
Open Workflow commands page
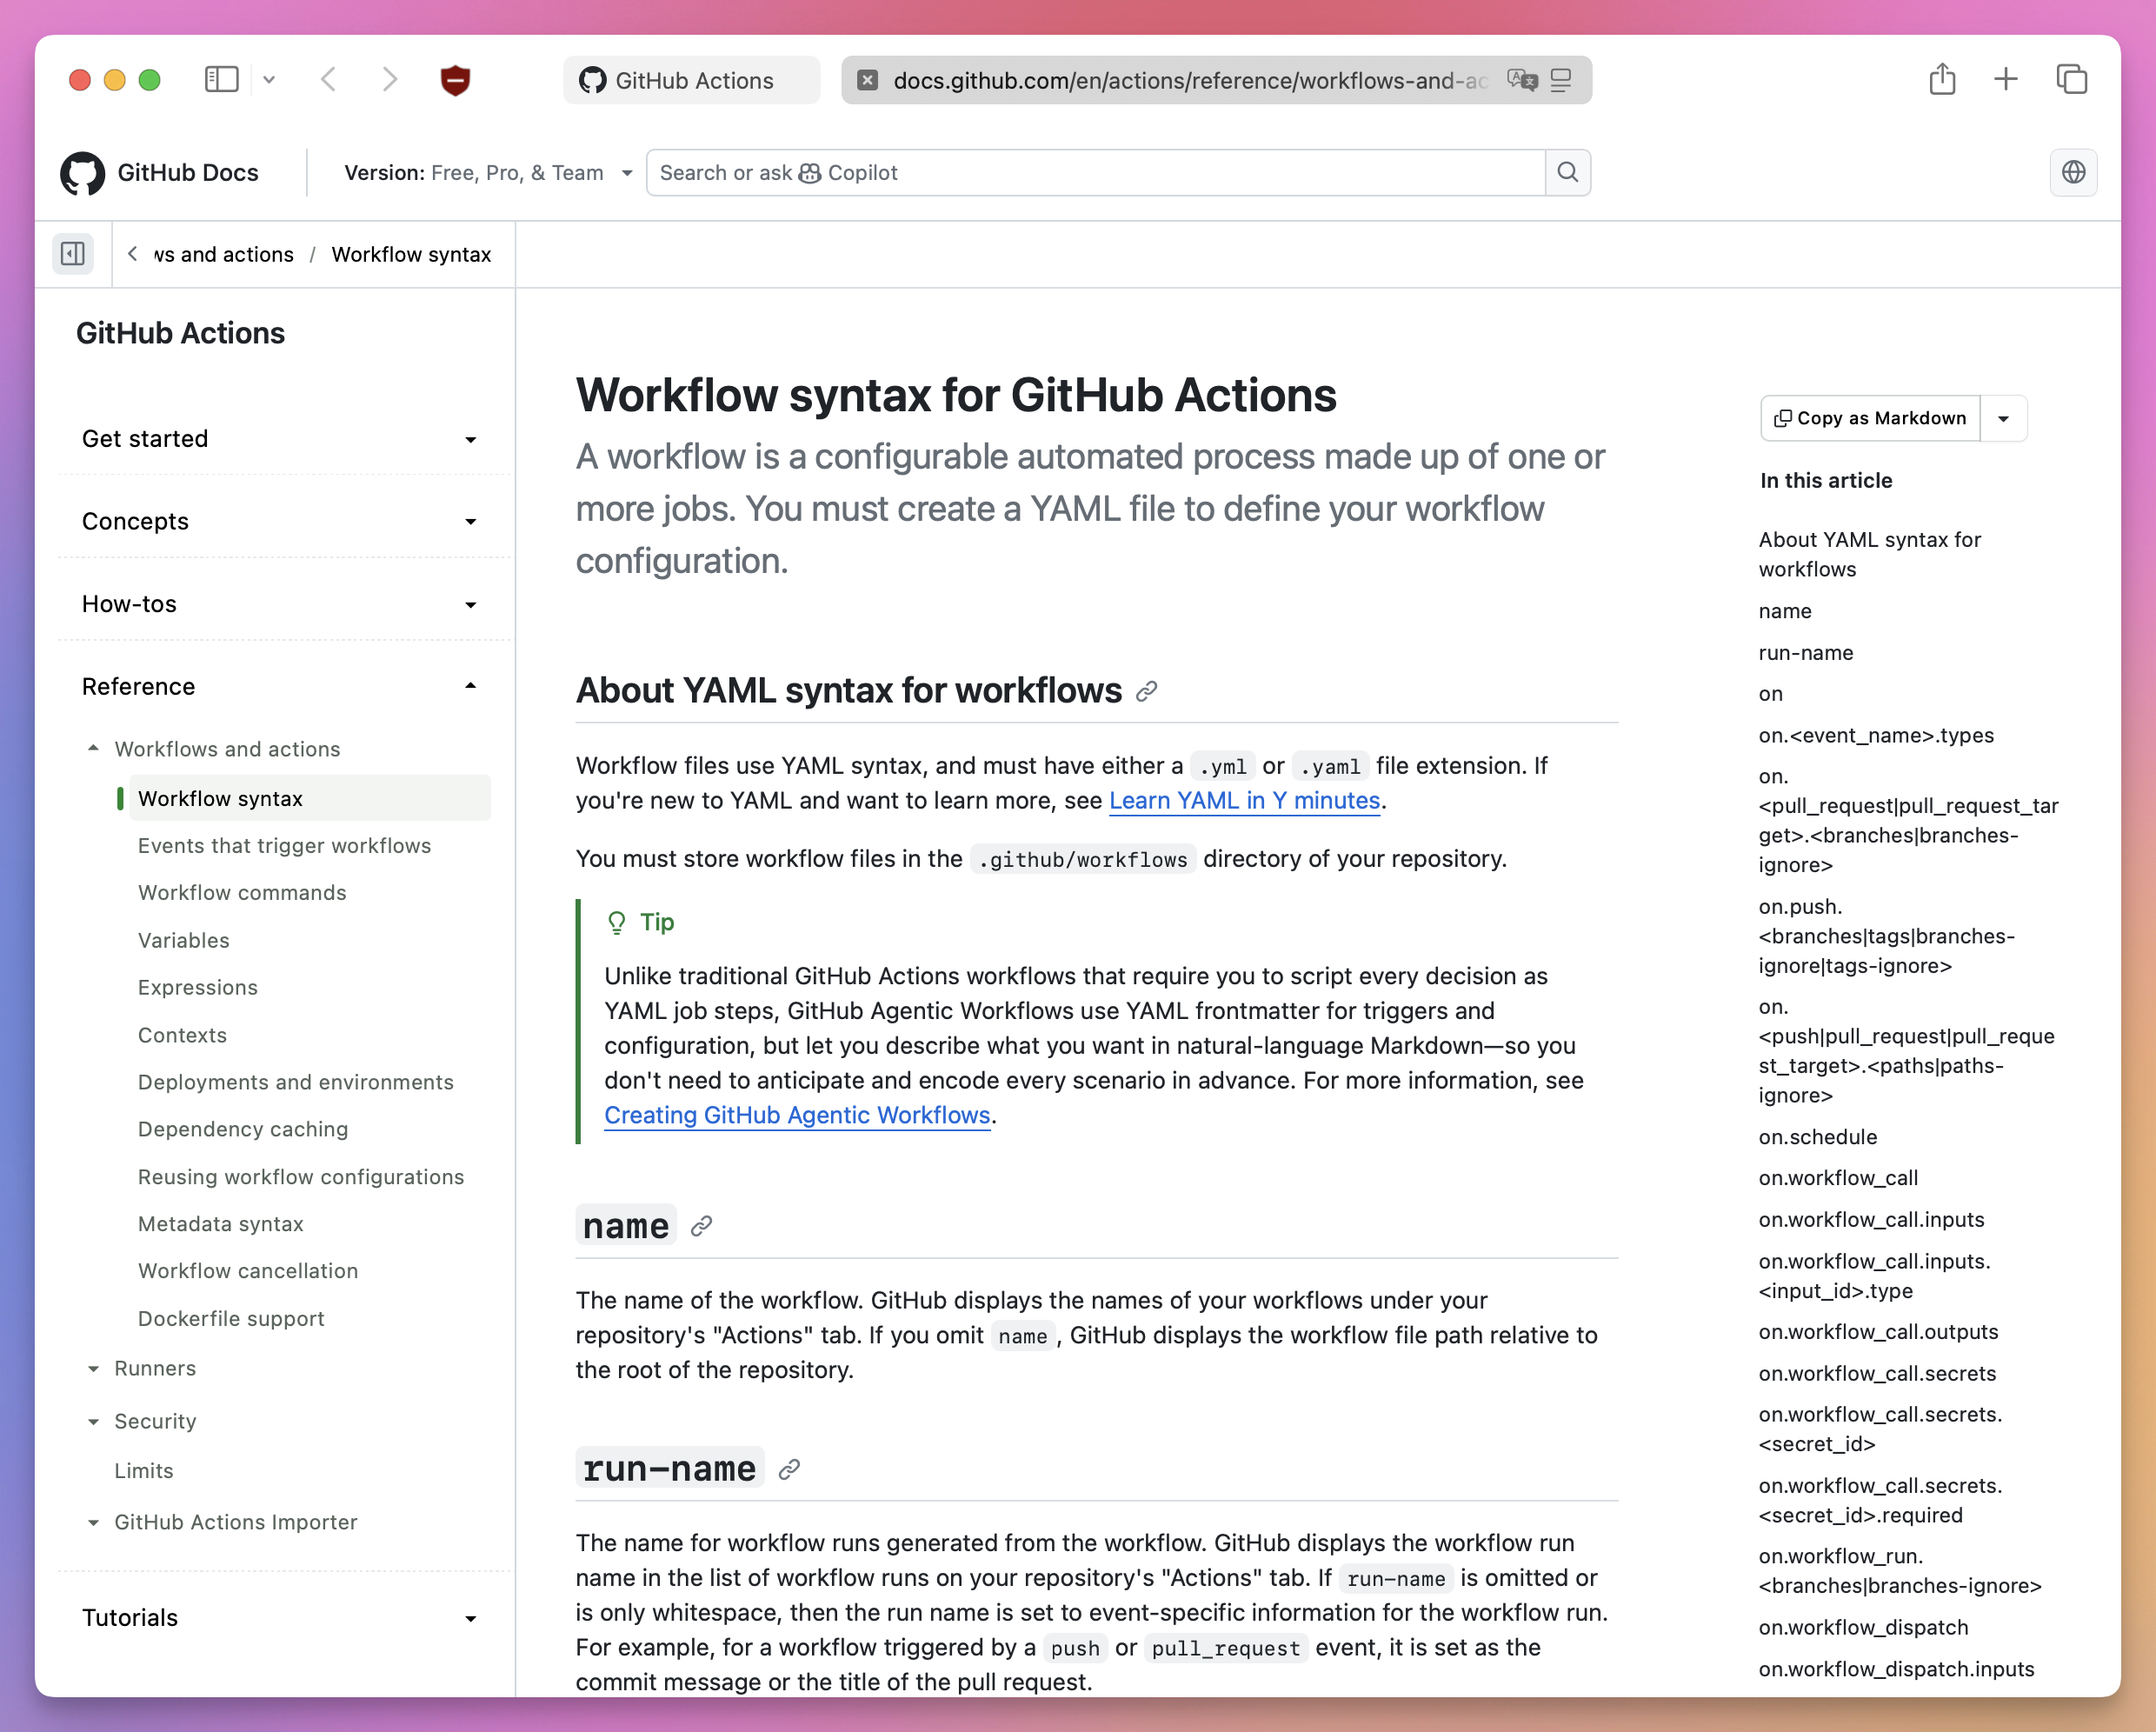tap(242, 892)
